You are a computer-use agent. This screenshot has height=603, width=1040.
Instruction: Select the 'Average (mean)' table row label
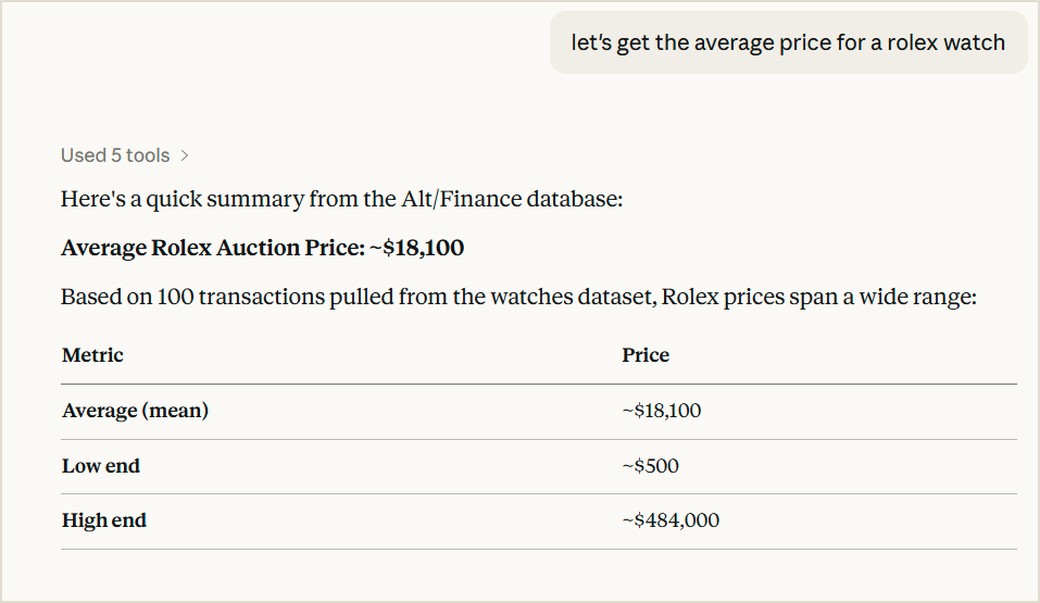135,411
